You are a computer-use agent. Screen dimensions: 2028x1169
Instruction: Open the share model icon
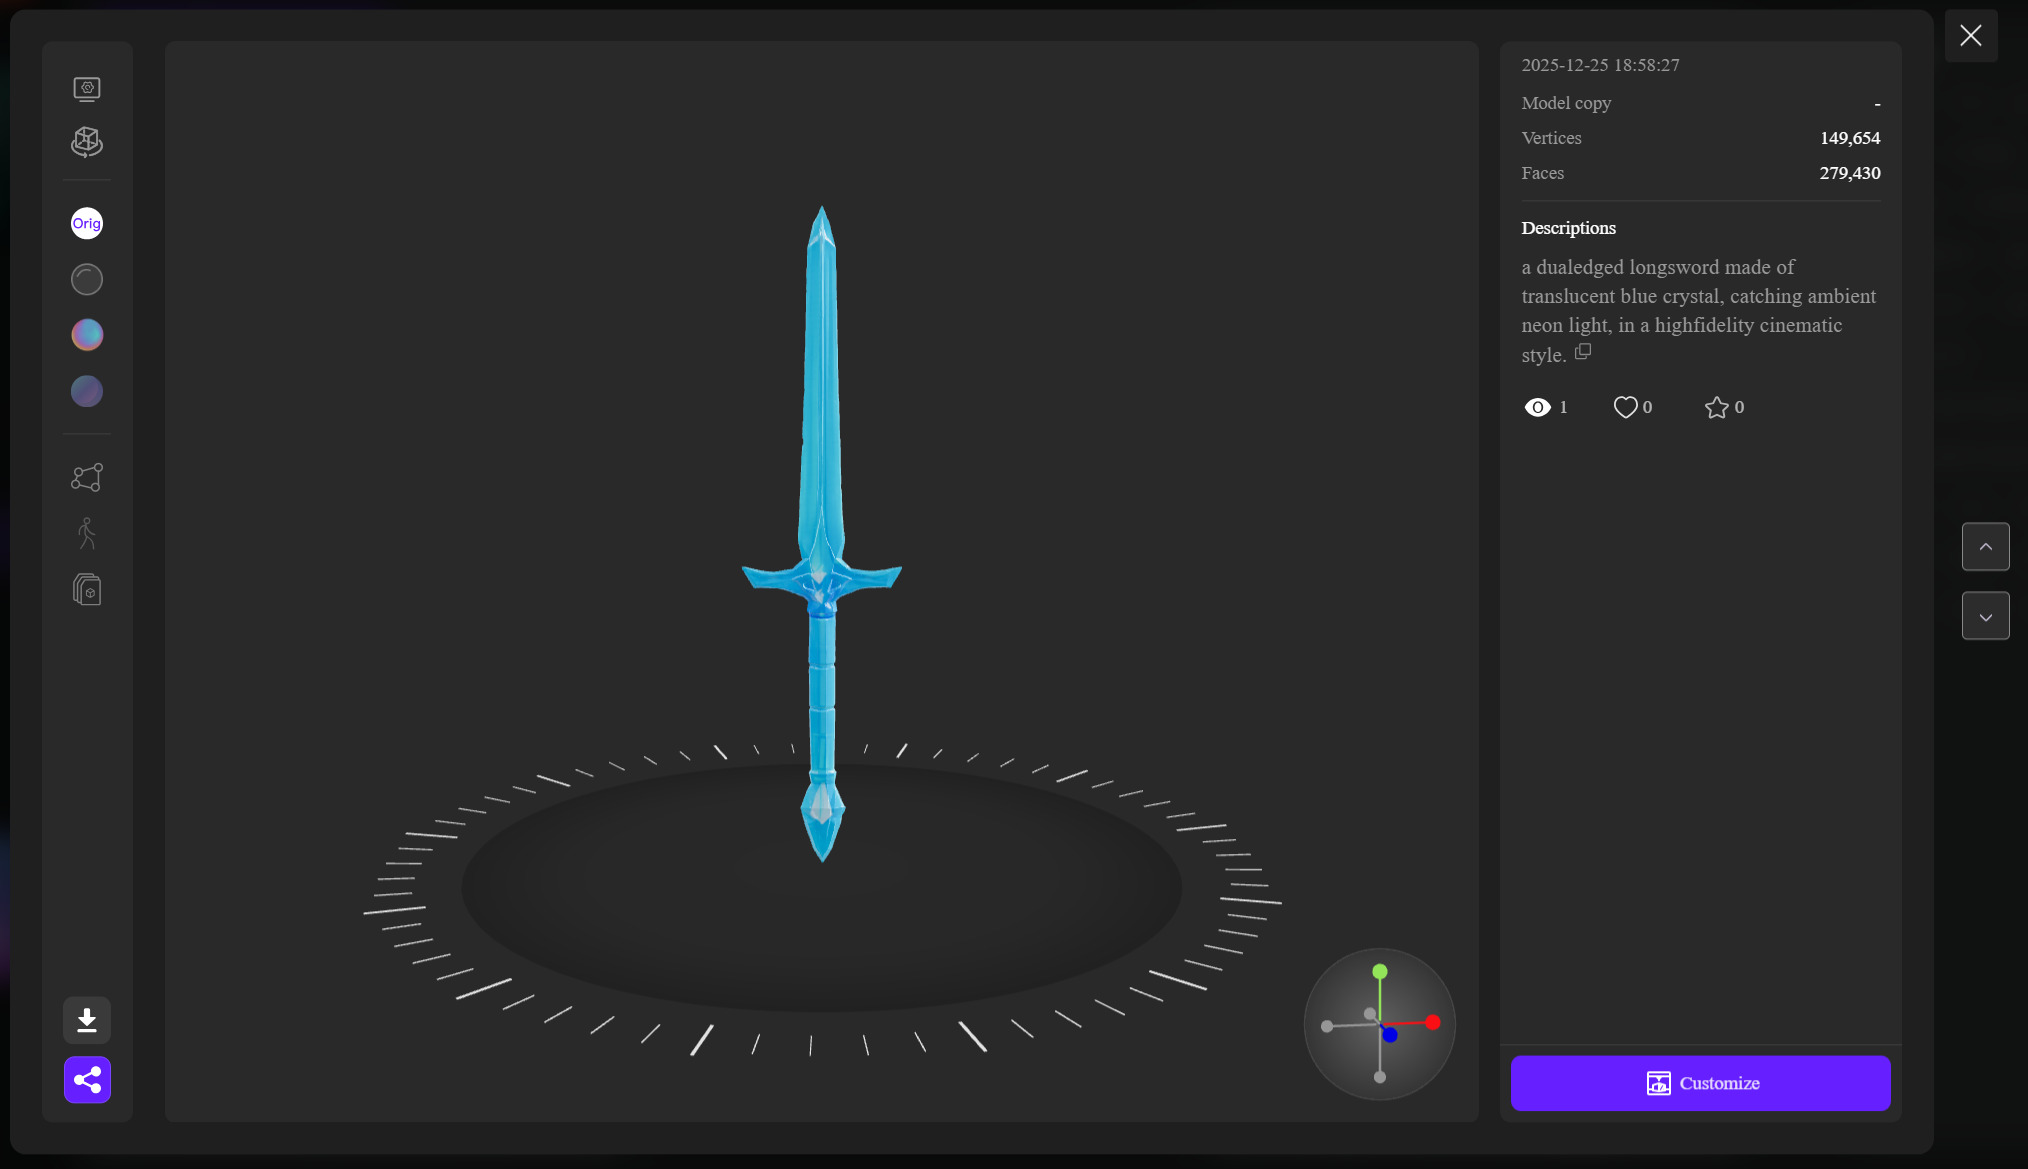point(86,1080)
